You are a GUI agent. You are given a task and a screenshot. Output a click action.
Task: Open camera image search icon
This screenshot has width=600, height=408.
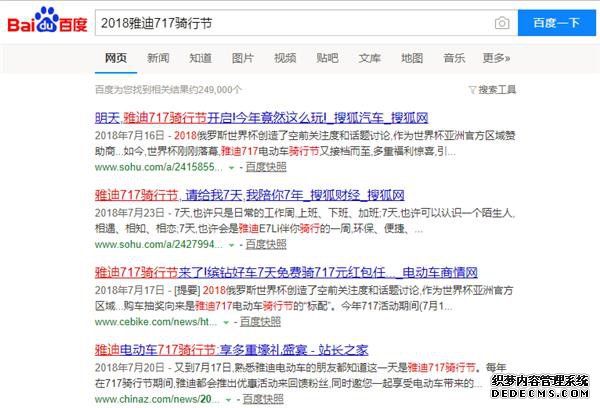pyautogui.click(x=502, y=23)
